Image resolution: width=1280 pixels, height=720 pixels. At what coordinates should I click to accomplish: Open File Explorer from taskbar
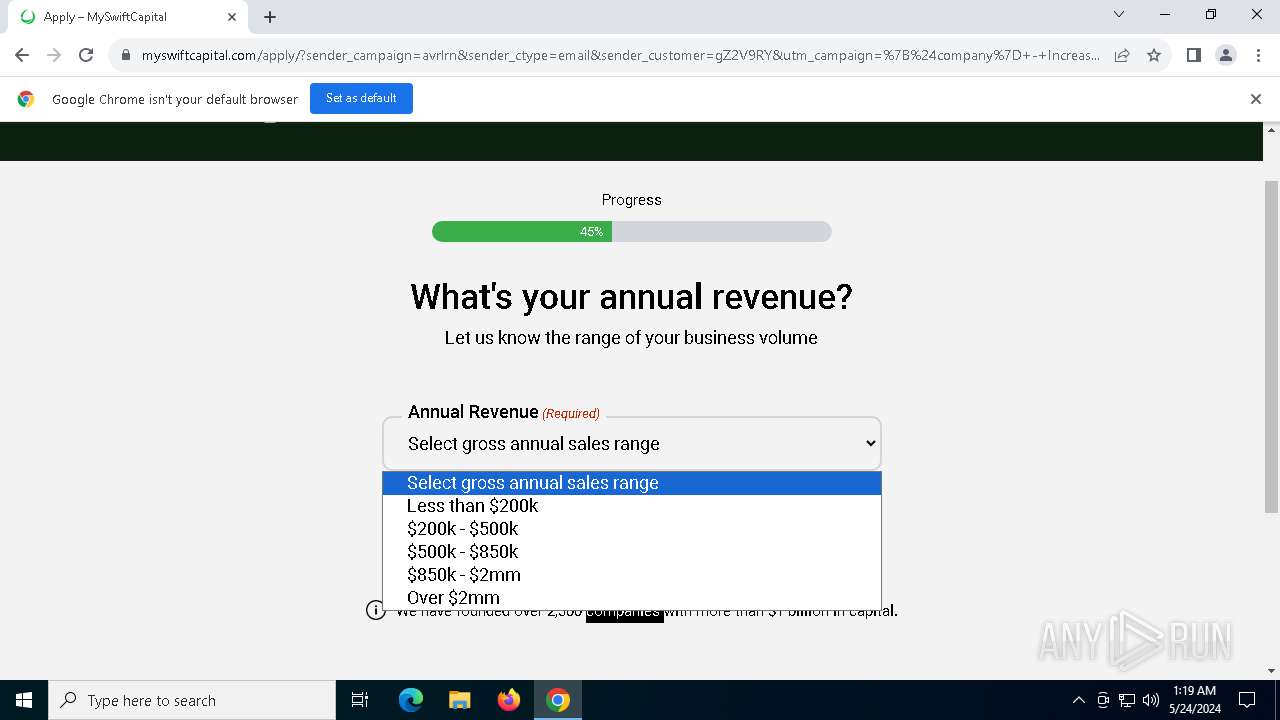point(459,700)
